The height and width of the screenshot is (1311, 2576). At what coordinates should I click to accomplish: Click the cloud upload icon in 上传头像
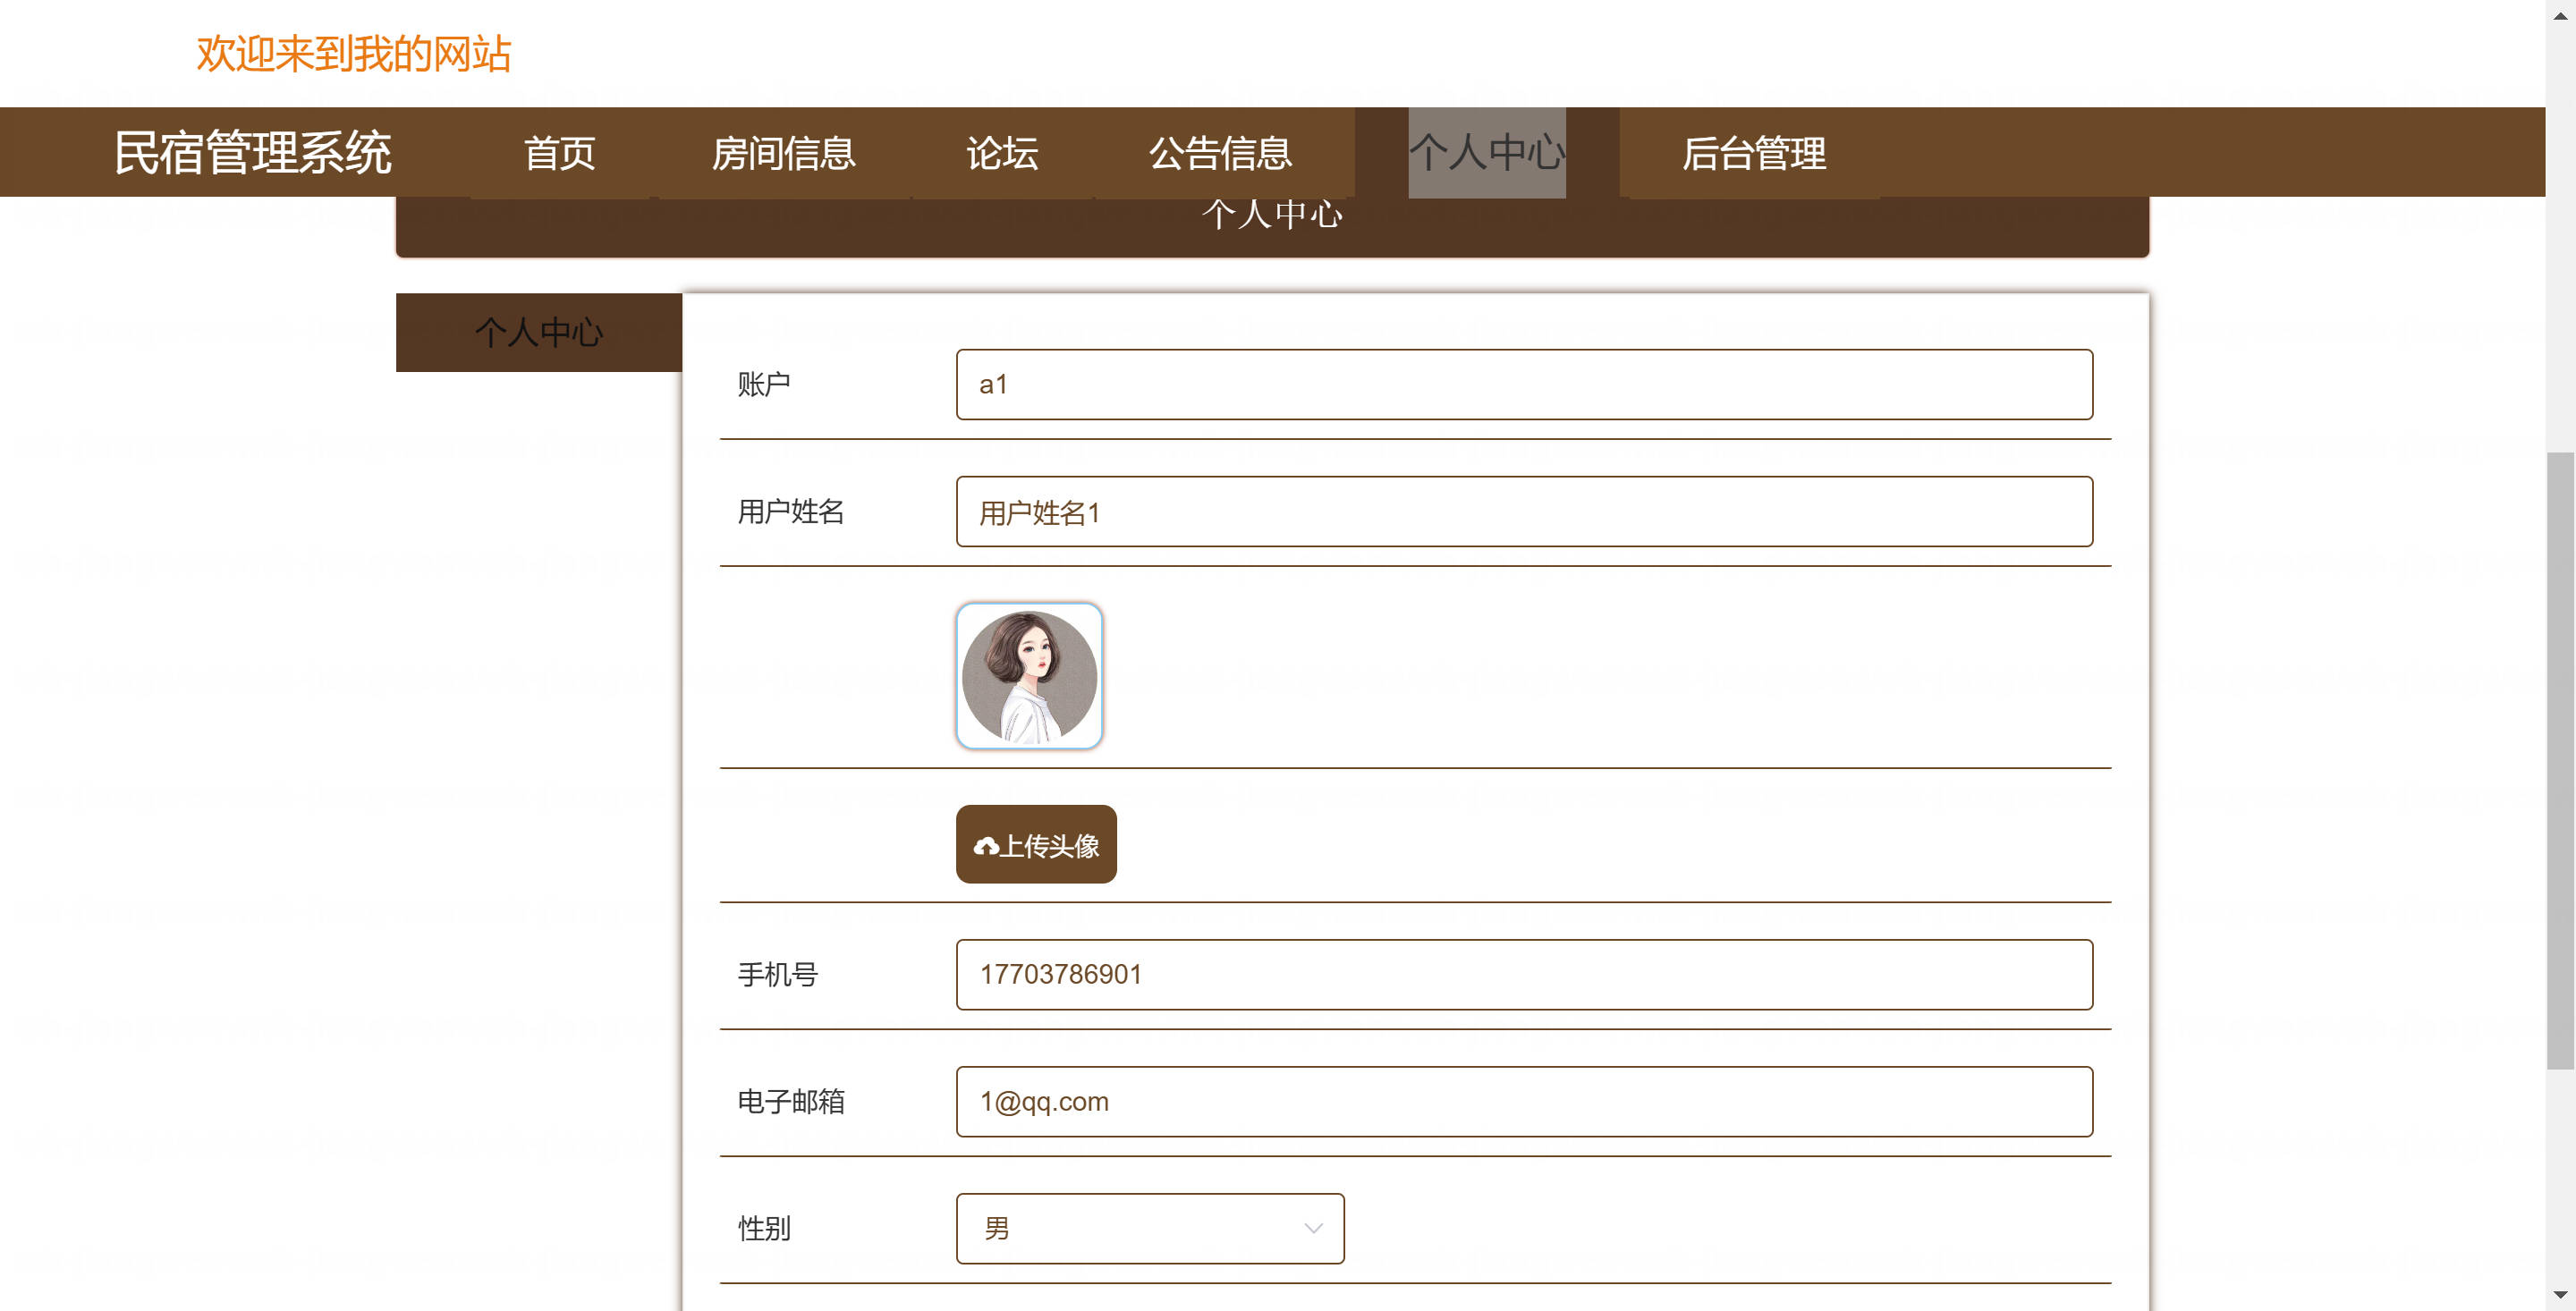pyautogui.click(x=986, y=846)
